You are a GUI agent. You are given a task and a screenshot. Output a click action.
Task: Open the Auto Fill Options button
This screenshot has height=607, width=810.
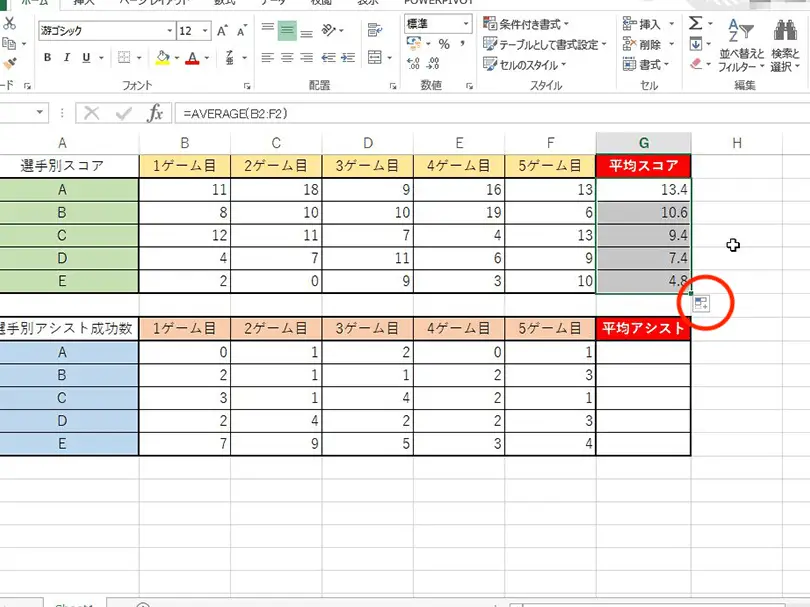(x=701, y=304)
